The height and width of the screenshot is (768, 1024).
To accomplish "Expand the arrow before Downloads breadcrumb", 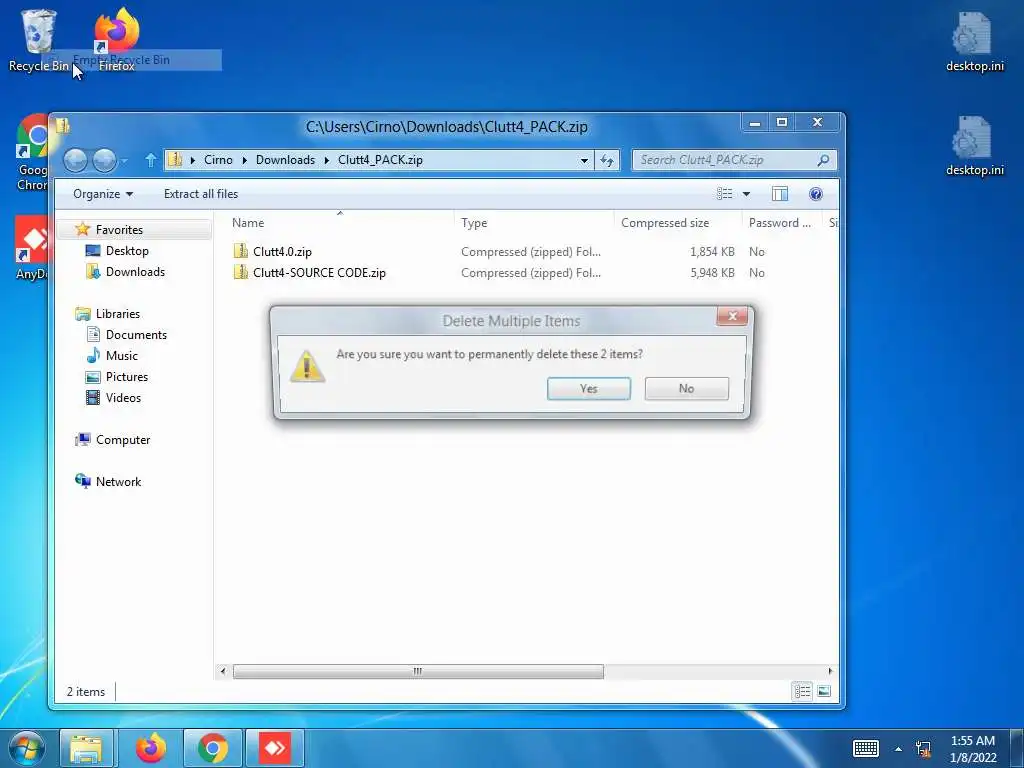I will [244, 160].
